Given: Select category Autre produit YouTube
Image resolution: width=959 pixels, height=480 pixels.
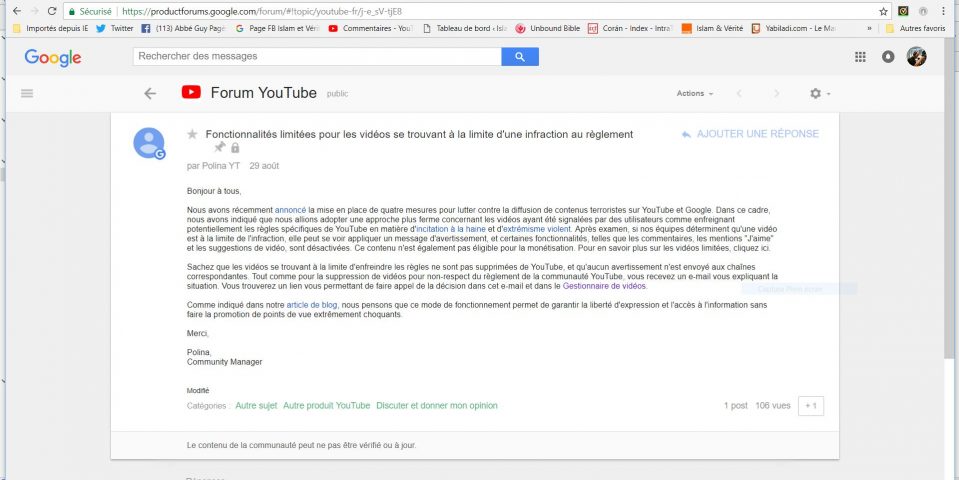Looking at the screenshot, I should tap(327, 405).
